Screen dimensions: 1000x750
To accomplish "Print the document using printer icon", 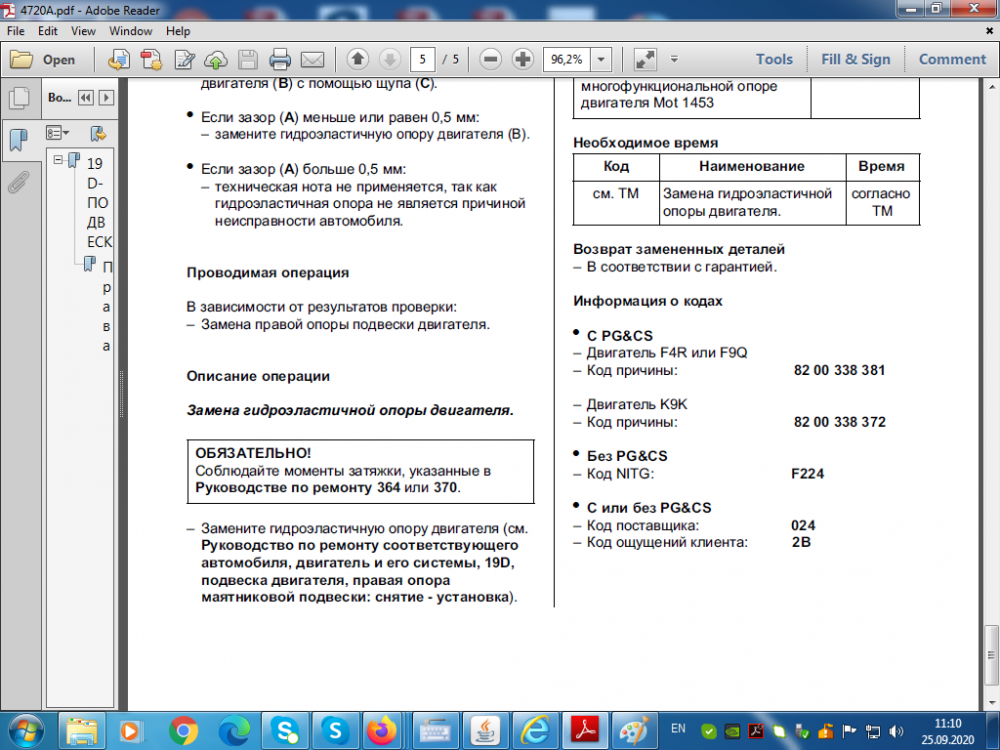I will tap(280, 59).
